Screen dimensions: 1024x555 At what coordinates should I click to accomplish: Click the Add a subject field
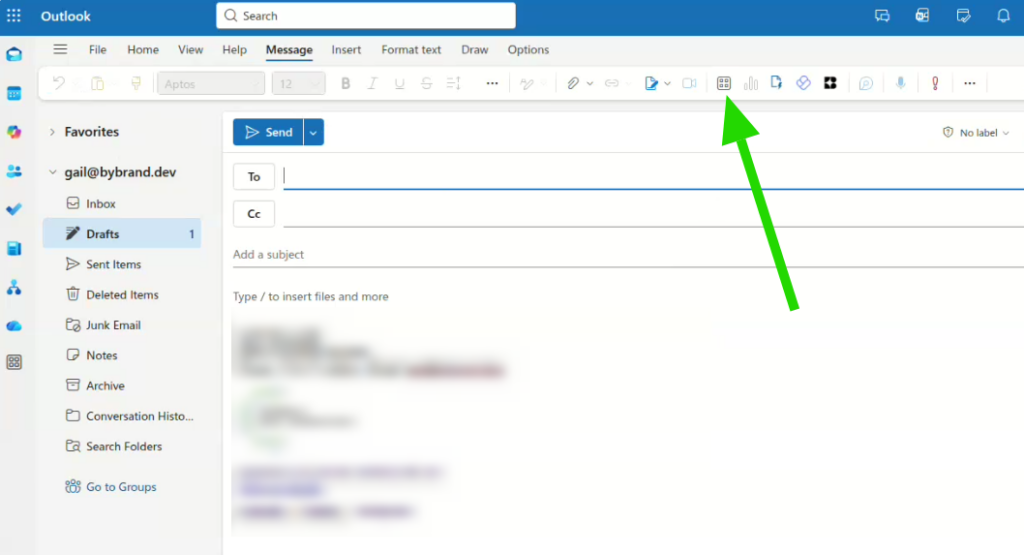628,255
